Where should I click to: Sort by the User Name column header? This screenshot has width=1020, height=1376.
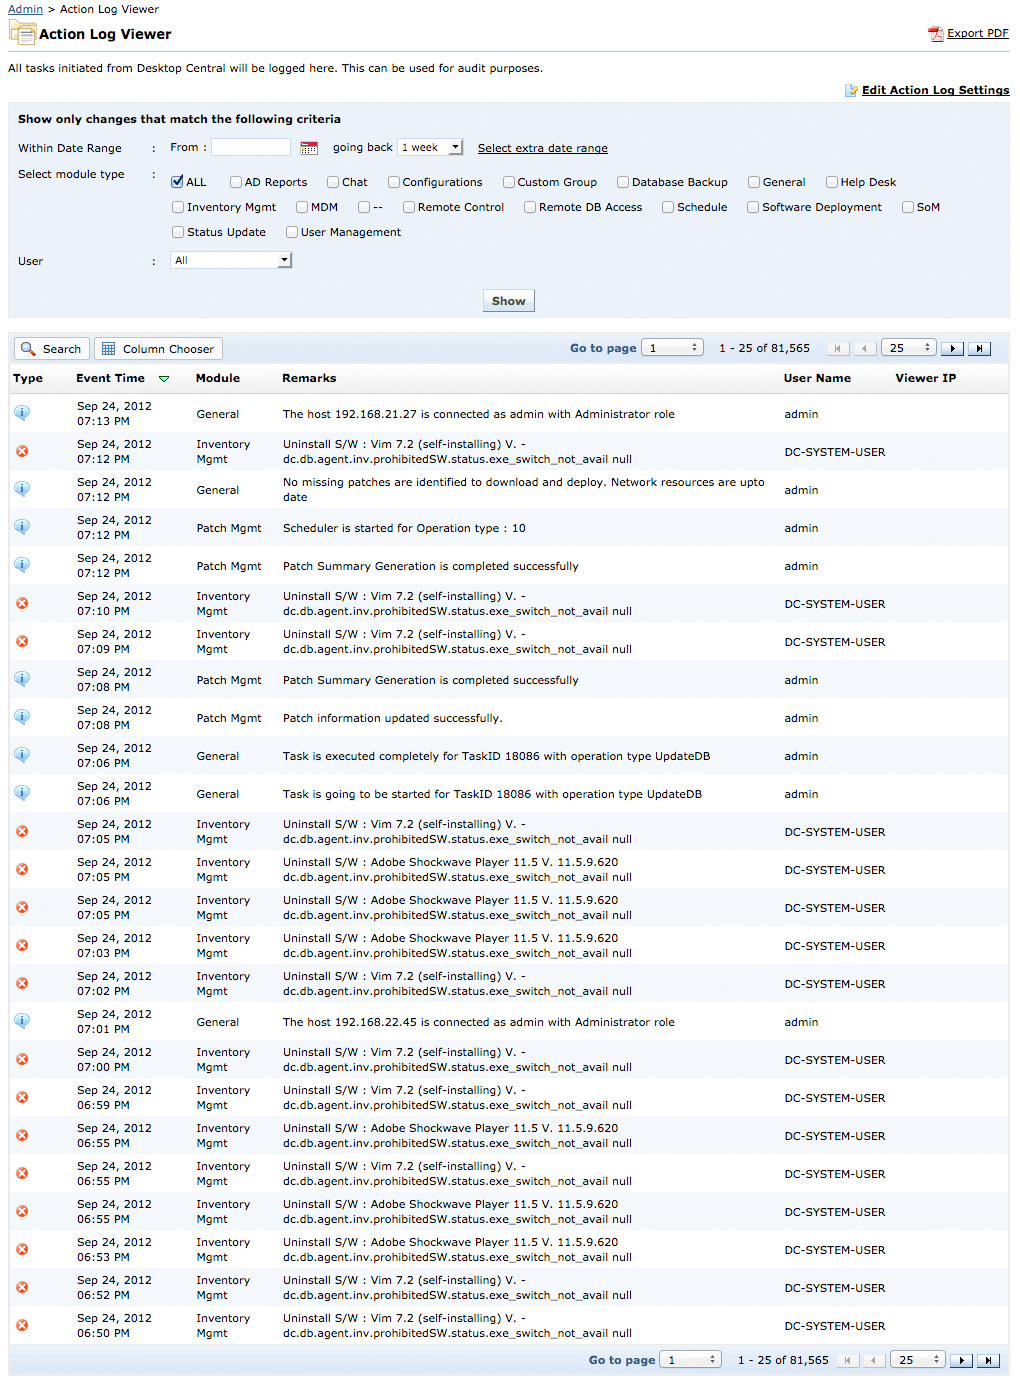pos(817,378)
